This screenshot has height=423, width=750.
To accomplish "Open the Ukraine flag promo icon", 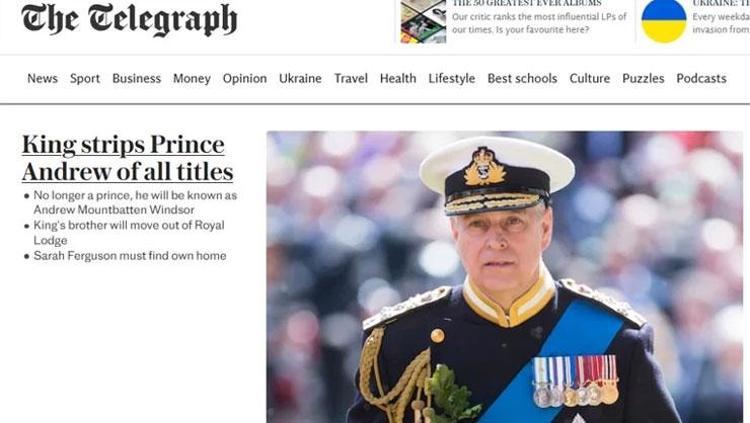I will [663, 21].
